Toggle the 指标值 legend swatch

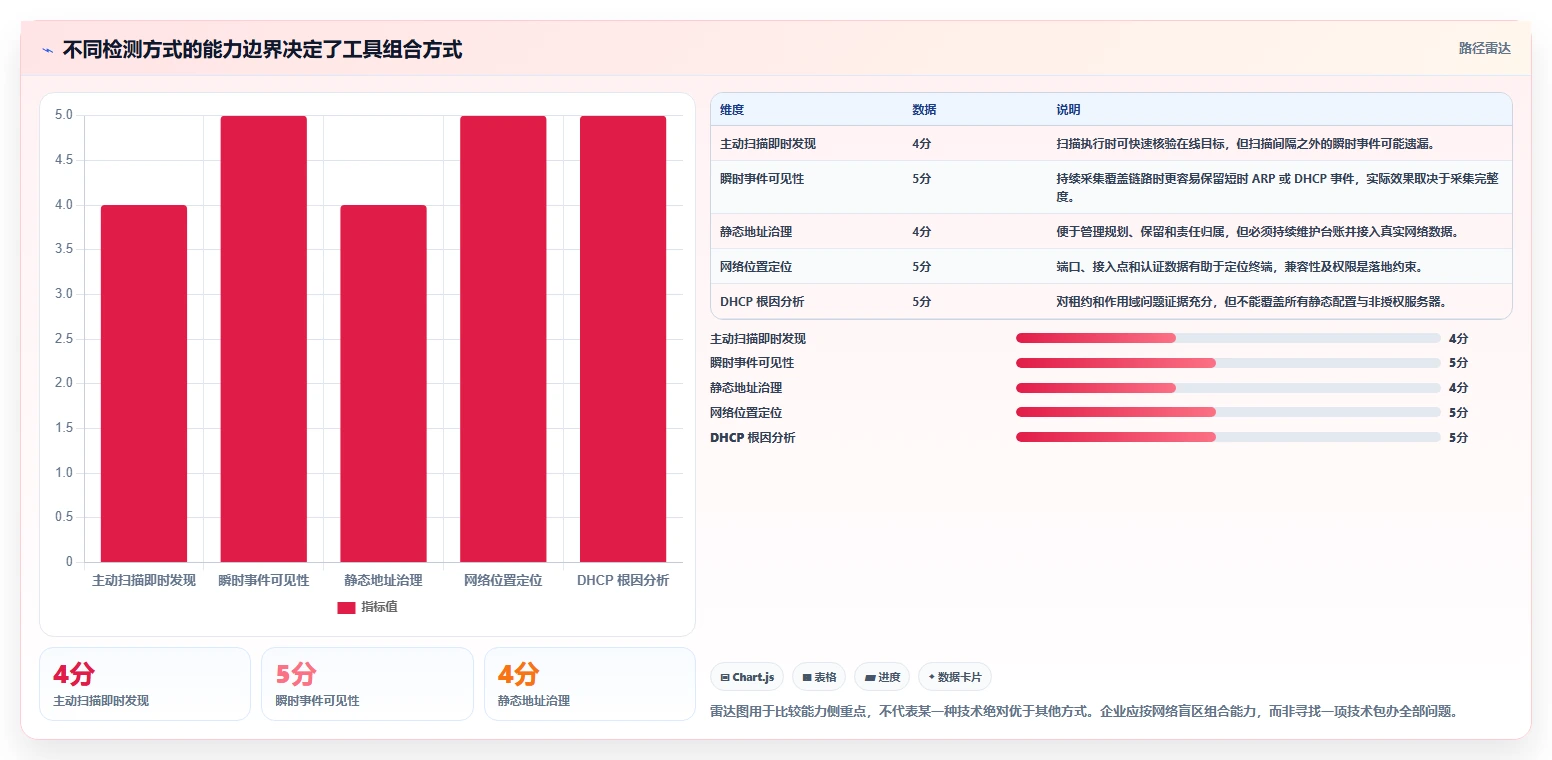[346, 608]
